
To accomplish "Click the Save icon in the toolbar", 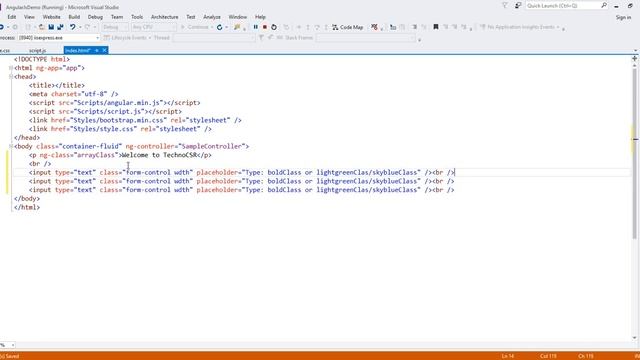I will 51,27.
